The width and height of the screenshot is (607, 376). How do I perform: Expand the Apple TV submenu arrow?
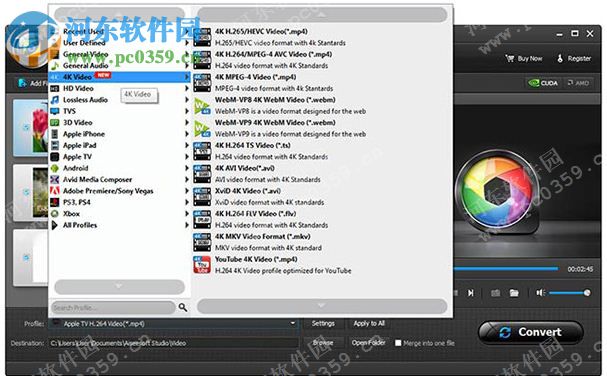point(187,157)
